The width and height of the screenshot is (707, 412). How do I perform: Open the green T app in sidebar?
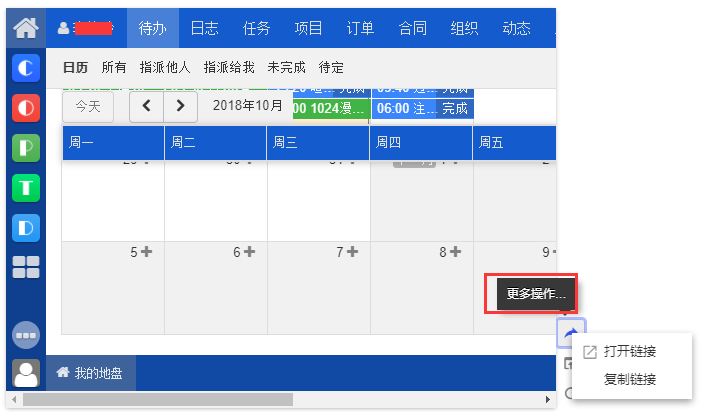(26, 187)
